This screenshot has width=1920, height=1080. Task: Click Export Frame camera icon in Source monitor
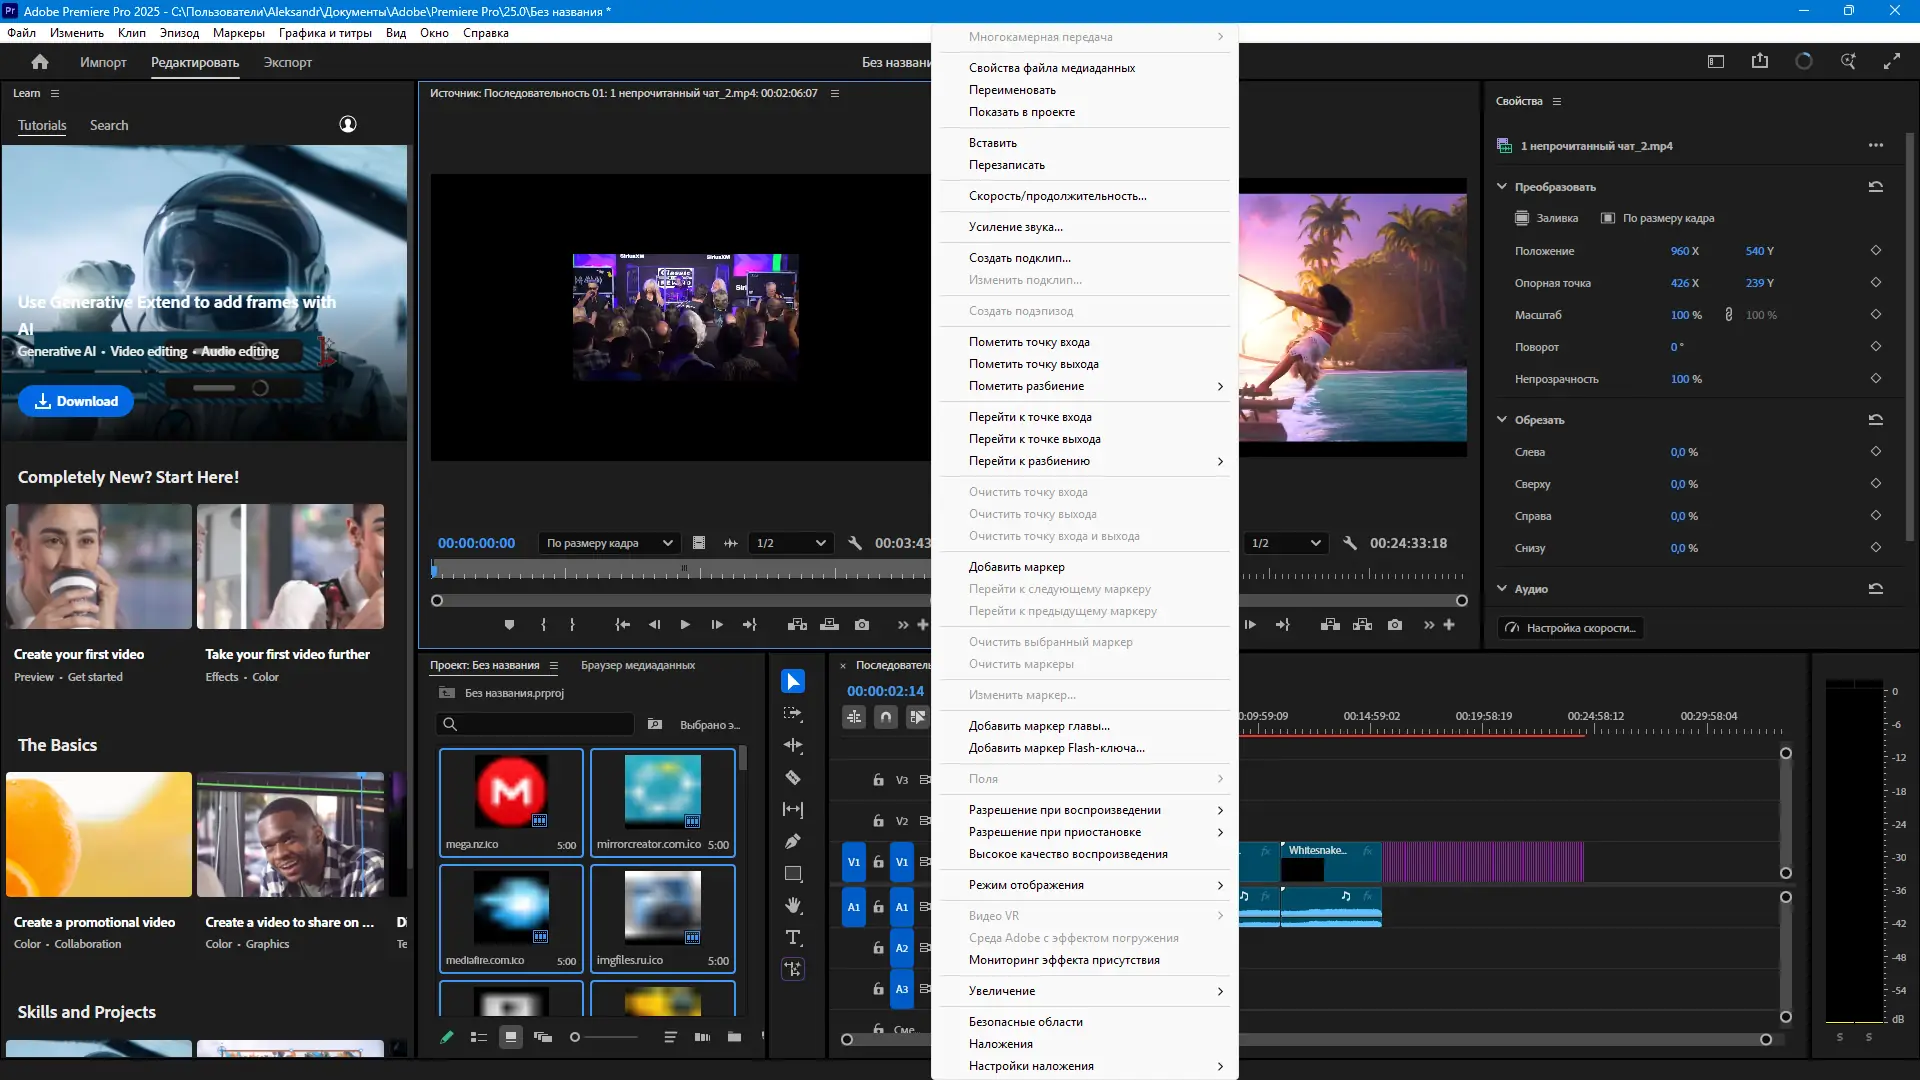click(x=862, y=625)
